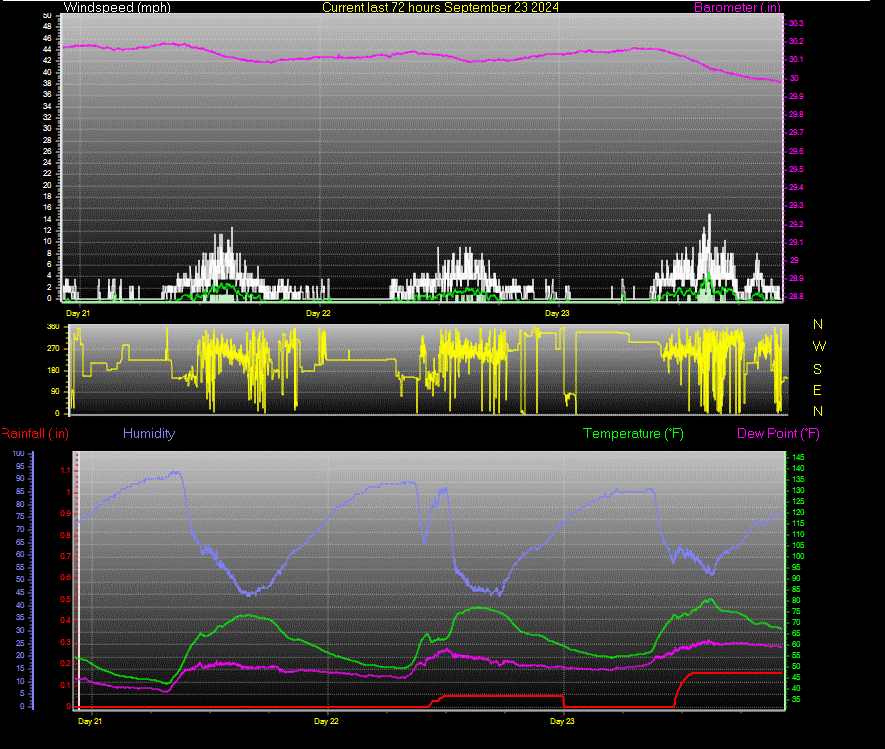Click the "145" value on the temperature axis
This screenshot has width=885, height=749.
click(798, 457)
